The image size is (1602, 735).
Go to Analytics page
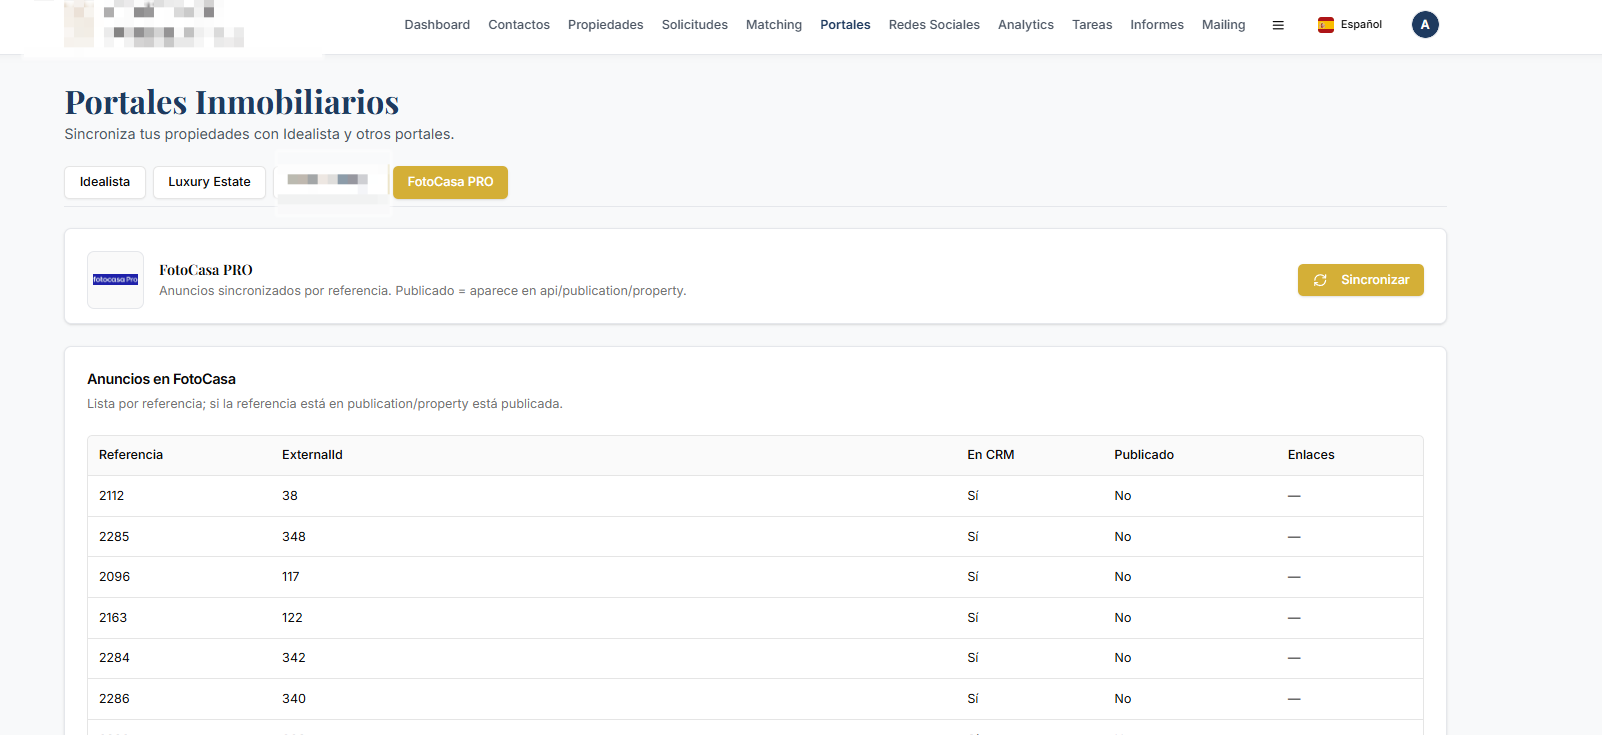(1026, 25)
